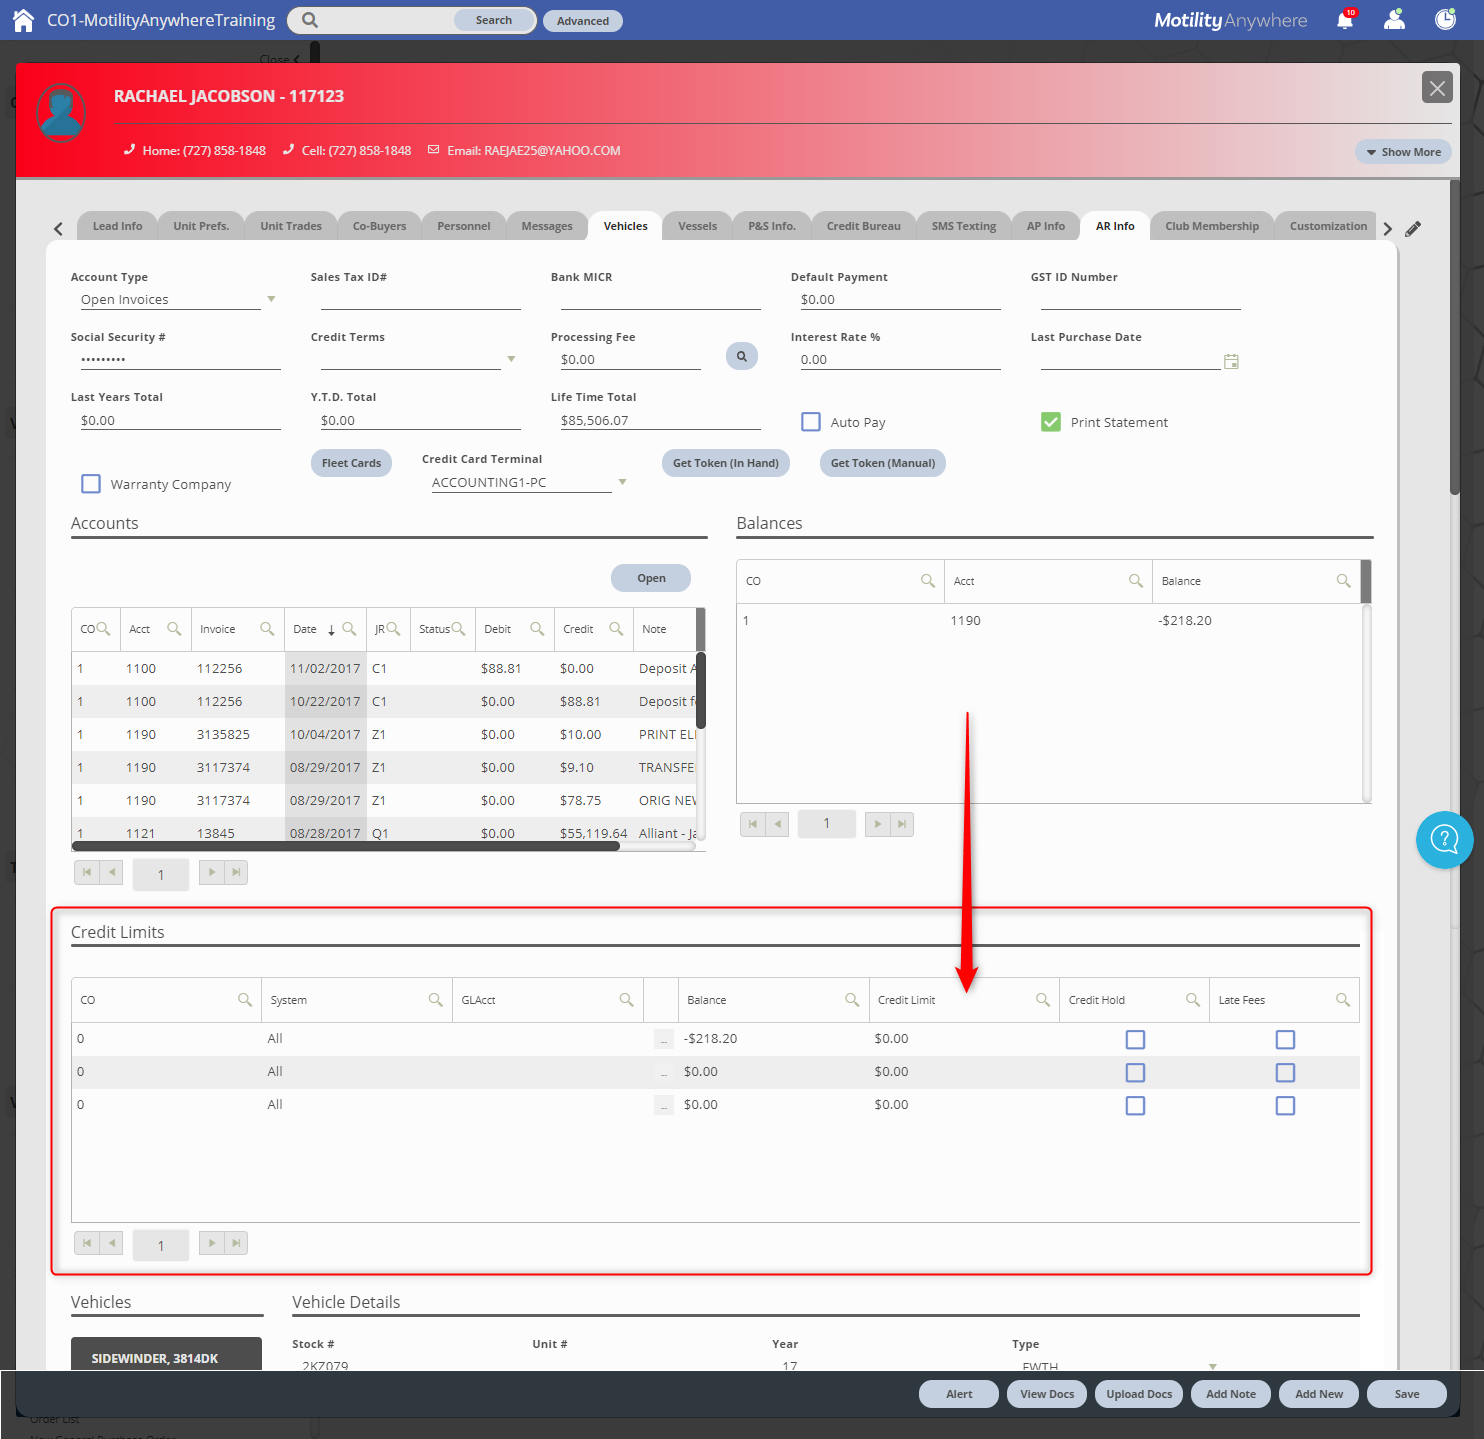Open the Account Type dropdown
This screenshot has height=1439, width=1484.
point(271,298)
